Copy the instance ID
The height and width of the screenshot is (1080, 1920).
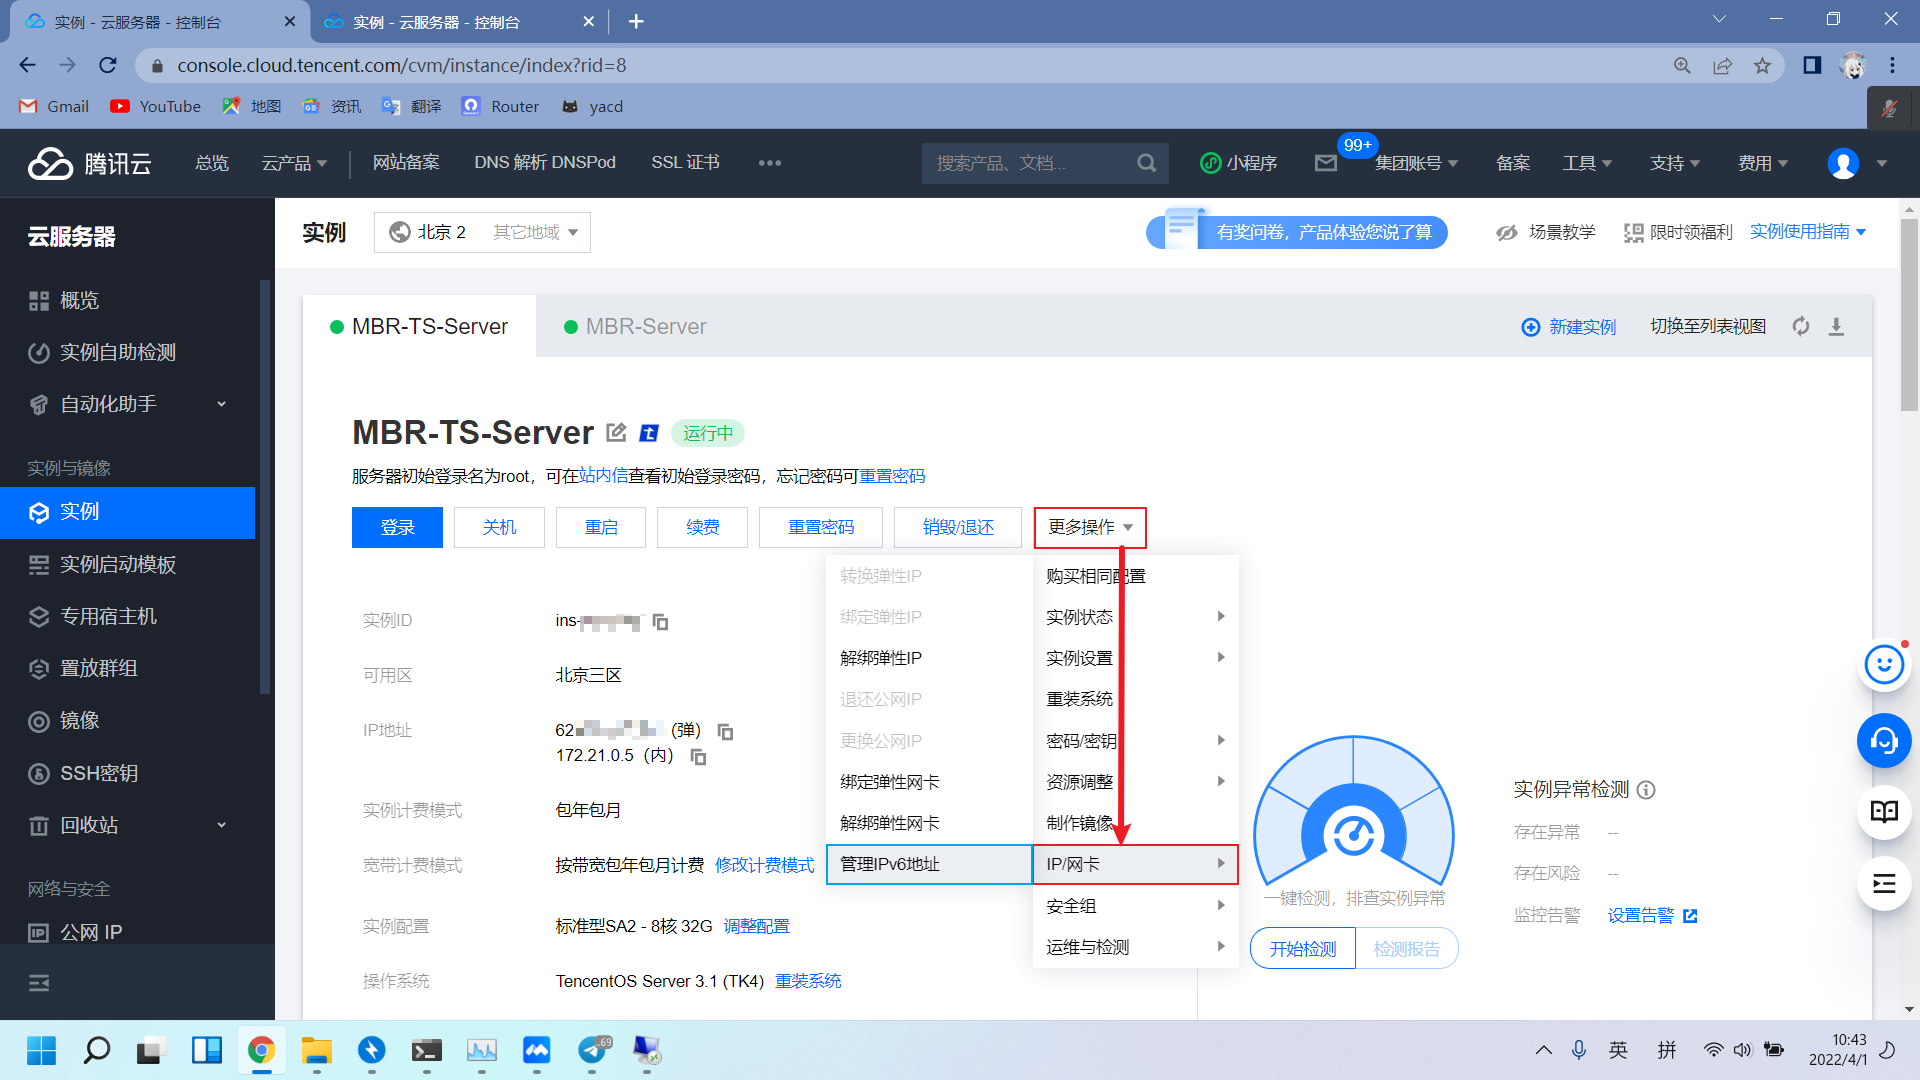click(660, 622)
